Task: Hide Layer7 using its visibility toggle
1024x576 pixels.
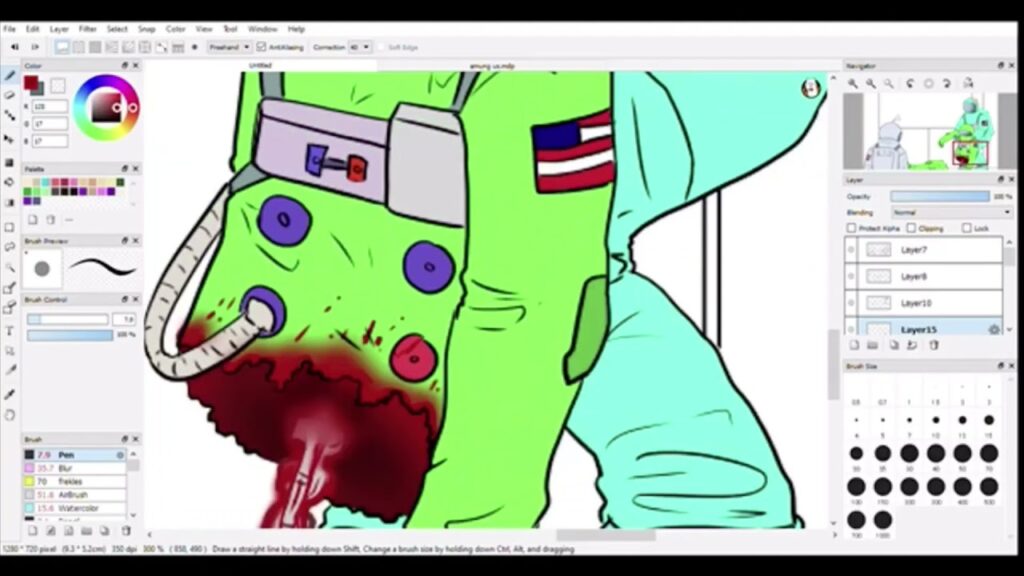Action: (x=851, y=250)
